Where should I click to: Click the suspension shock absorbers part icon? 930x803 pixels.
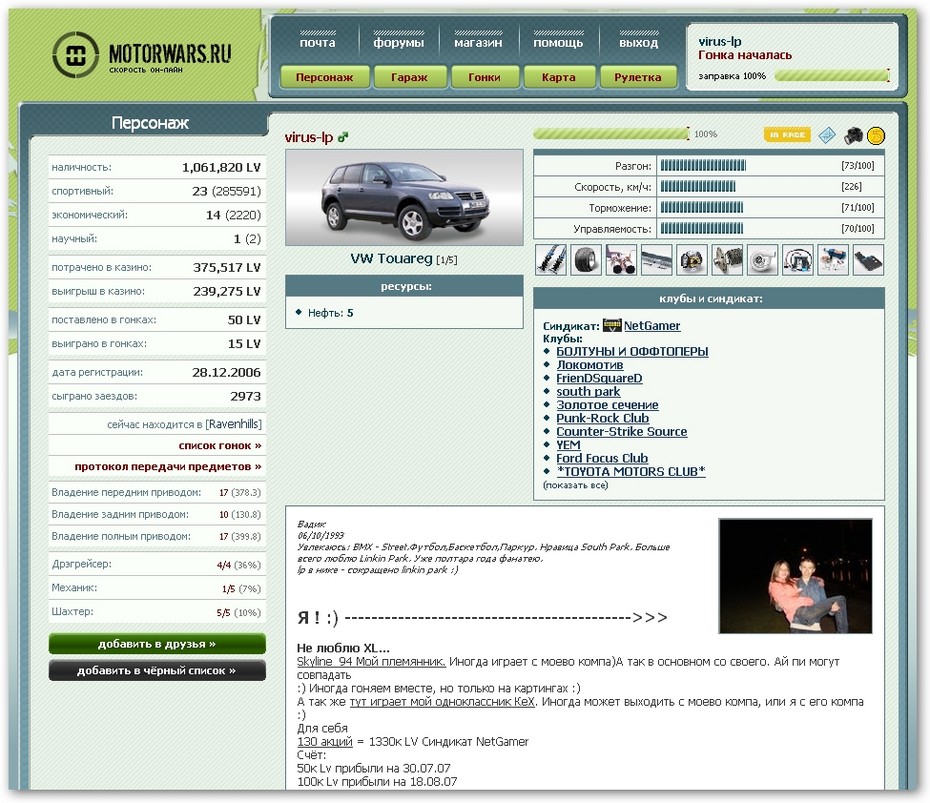click(x=551, y=260)
